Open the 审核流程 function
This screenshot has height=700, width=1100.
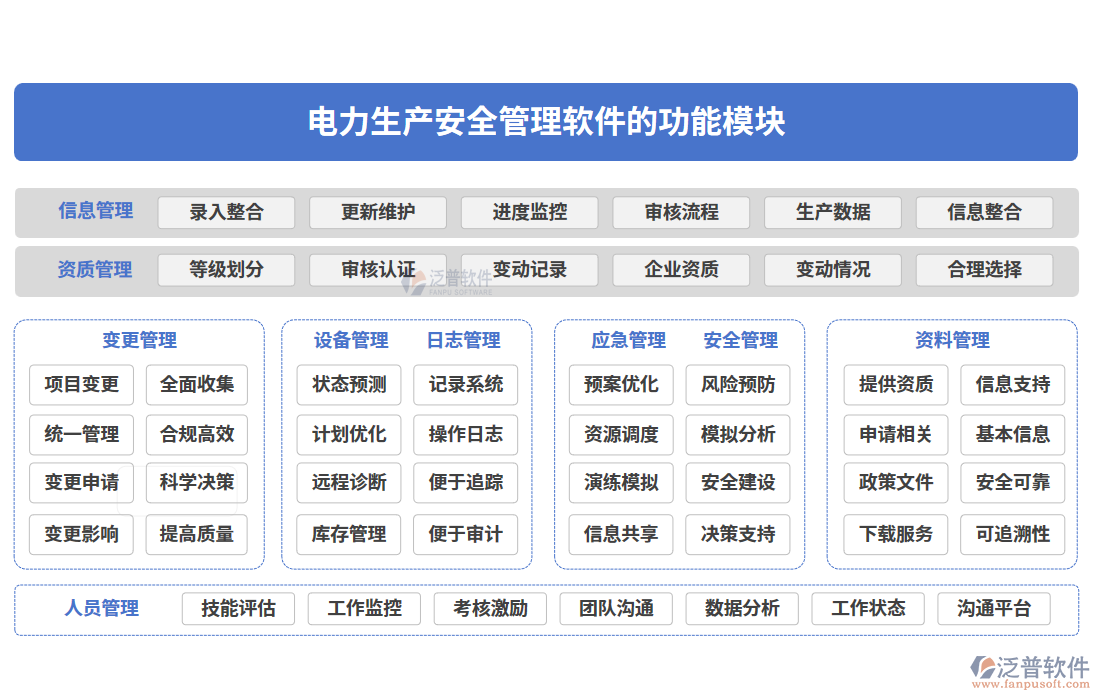pyautogui.click(x=681, y=212)
